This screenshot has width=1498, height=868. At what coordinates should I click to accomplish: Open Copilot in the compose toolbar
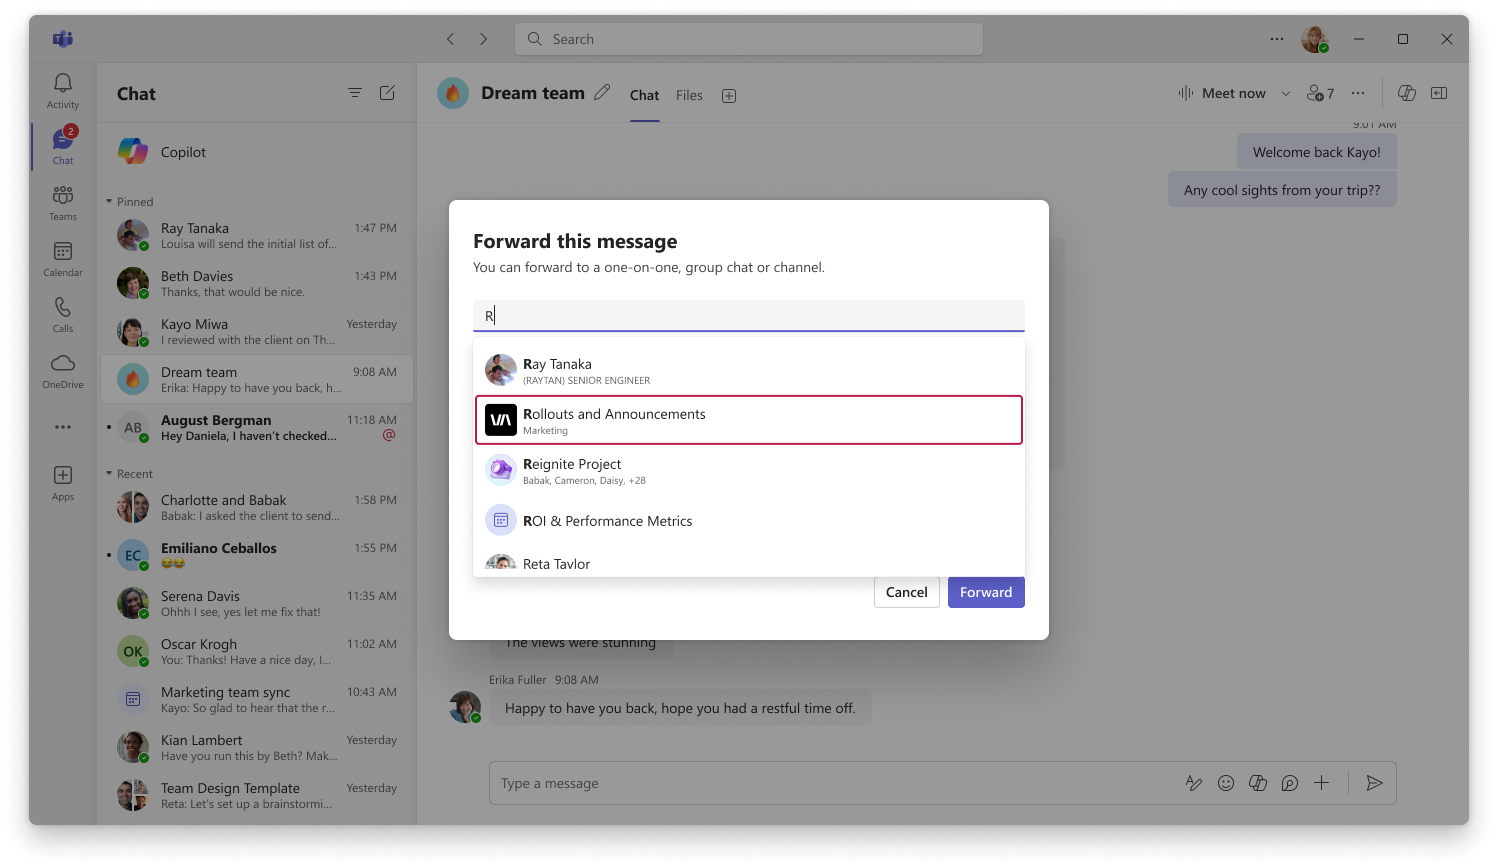pyautogui.click(x=1258, y=783)
